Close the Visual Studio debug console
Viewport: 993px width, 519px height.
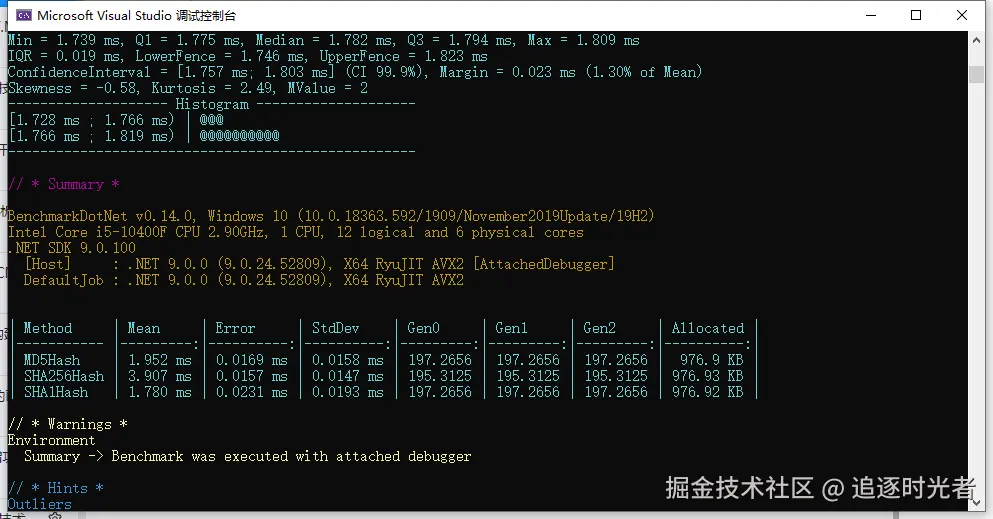[962, 15]
